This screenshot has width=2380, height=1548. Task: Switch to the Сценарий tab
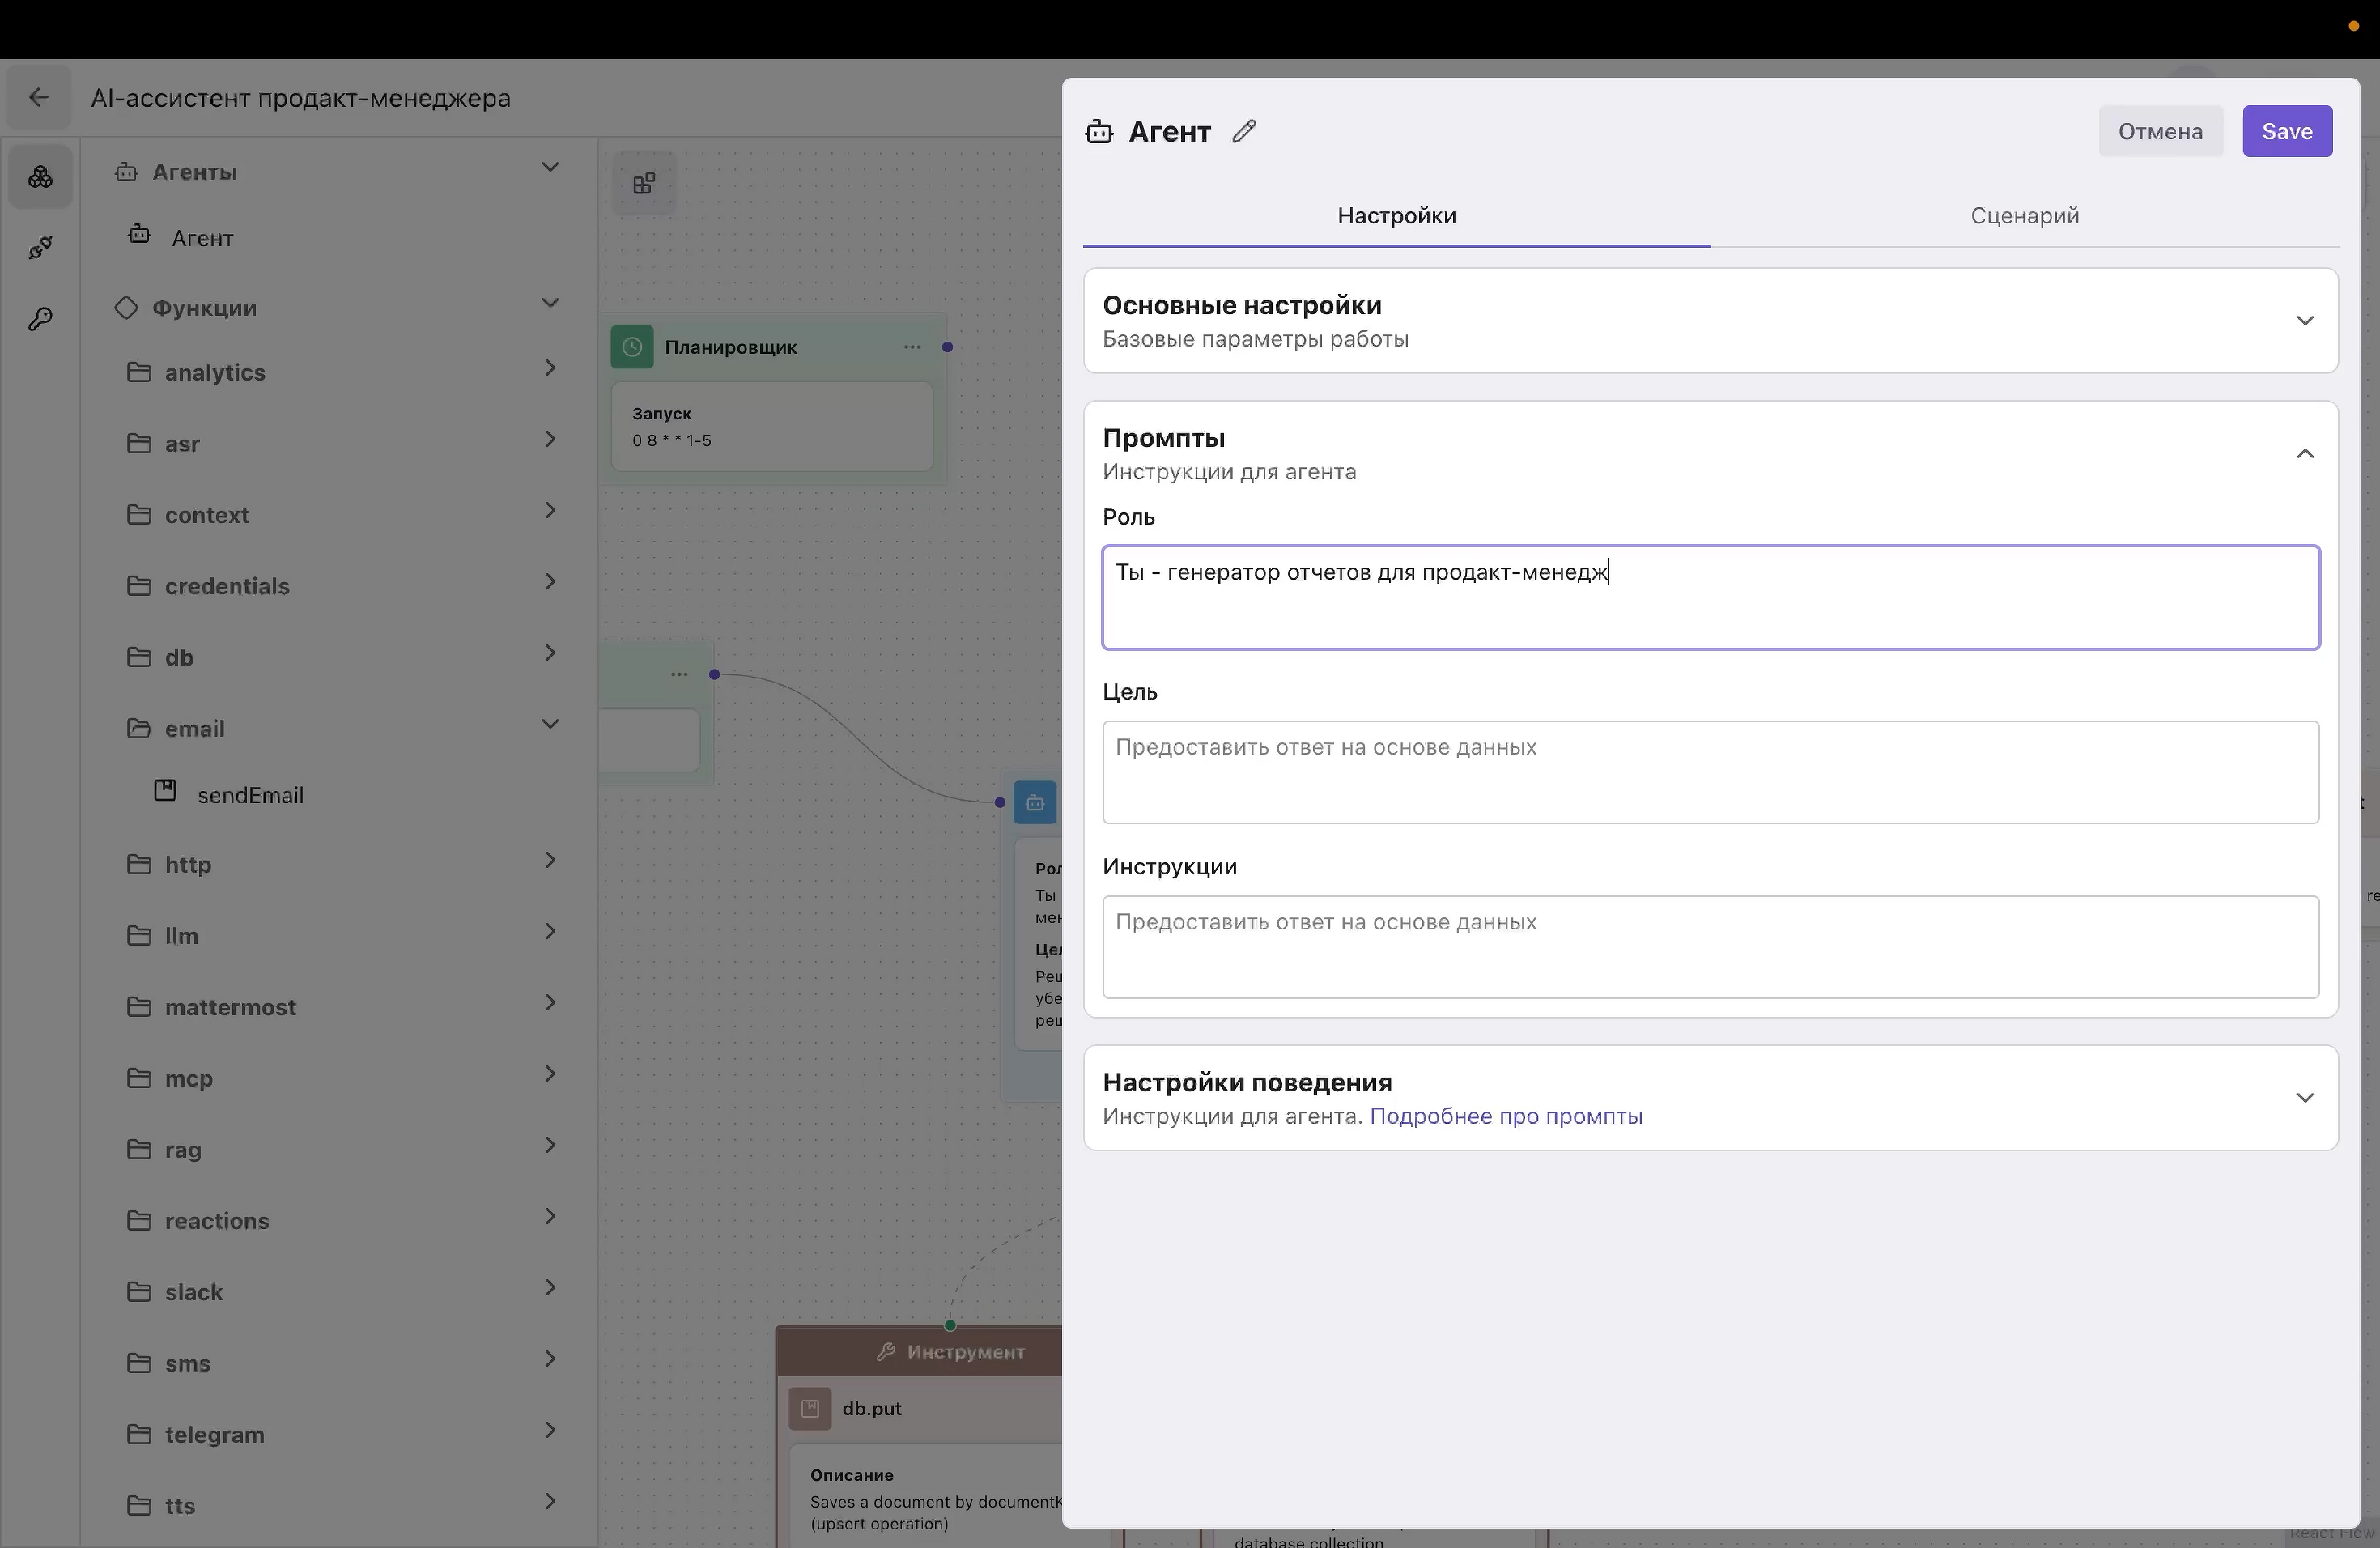2024,216
